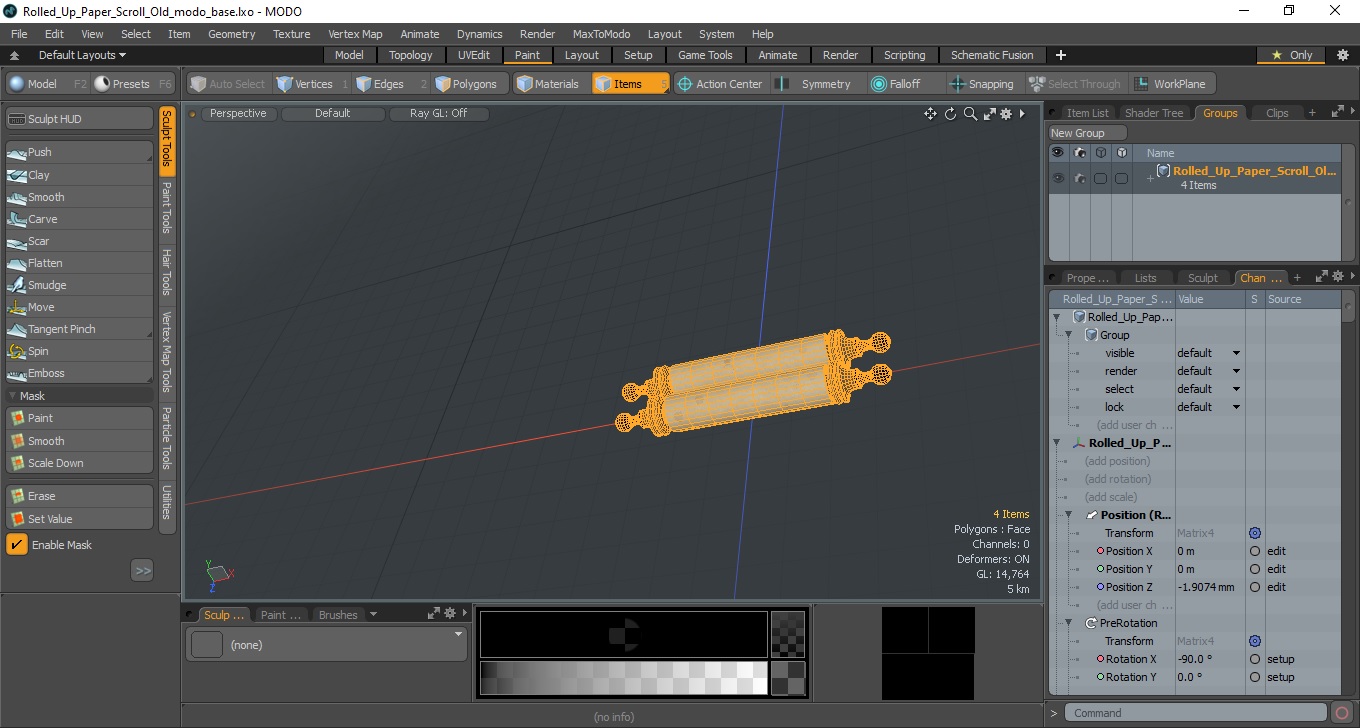Toggle Enable Mask checkbox
Screen dimensions: 1360x728
point(17,545)
